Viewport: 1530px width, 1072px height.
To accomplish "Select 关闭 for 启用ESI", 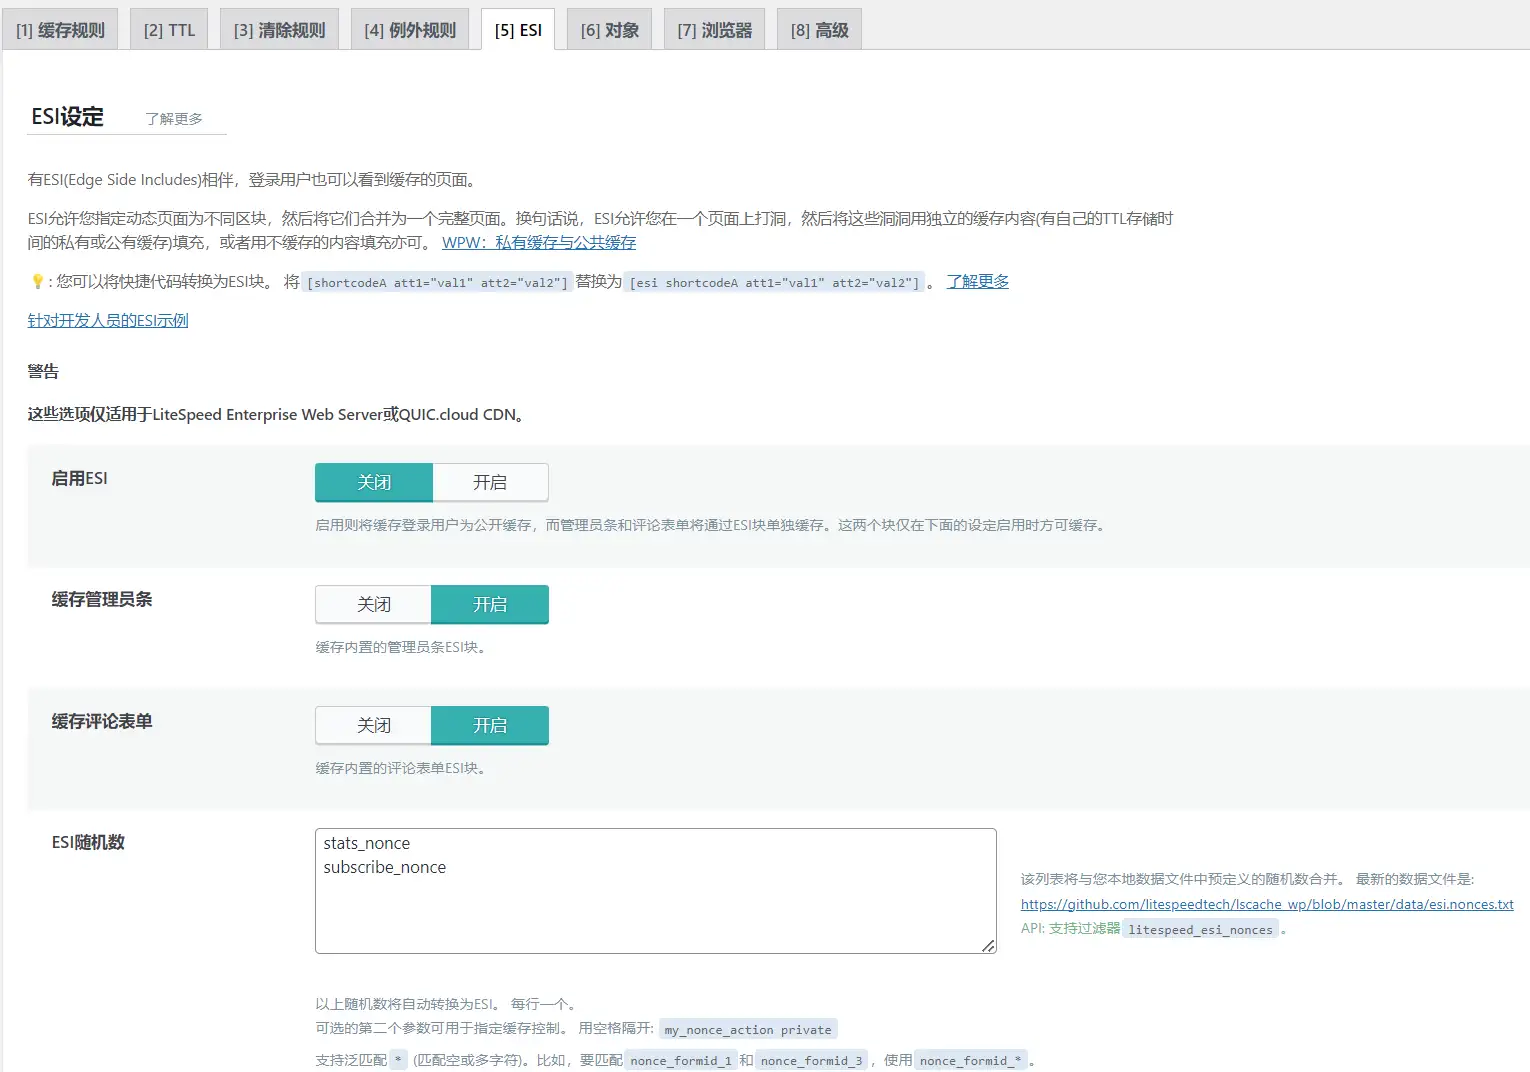I will click(374, 483).
